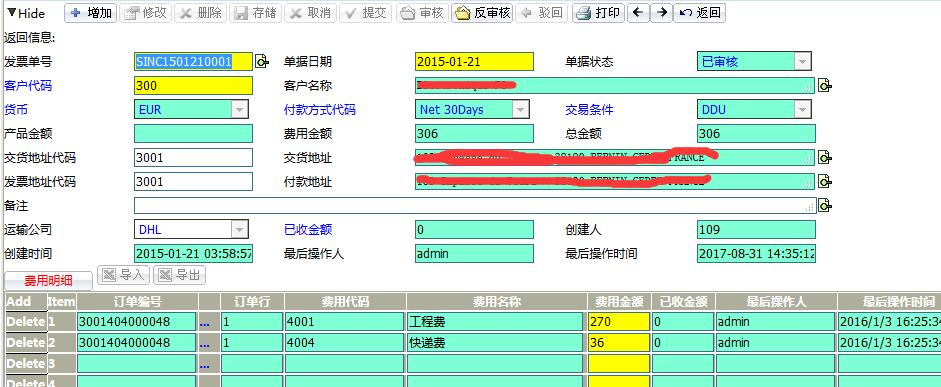The width and height of the screenshot is (941, 387).
Task: Click 费用代码 cell 4001
Action: (x=344, y=322)
